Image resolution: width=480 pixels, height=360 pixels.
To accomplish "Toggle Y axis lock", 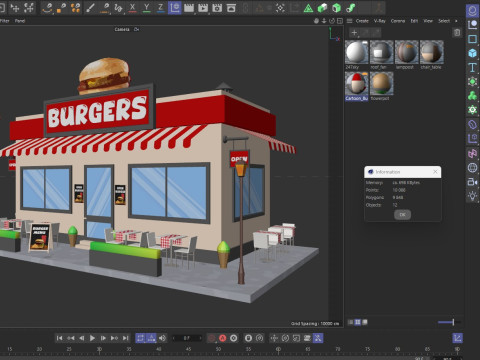I will 146,8.
